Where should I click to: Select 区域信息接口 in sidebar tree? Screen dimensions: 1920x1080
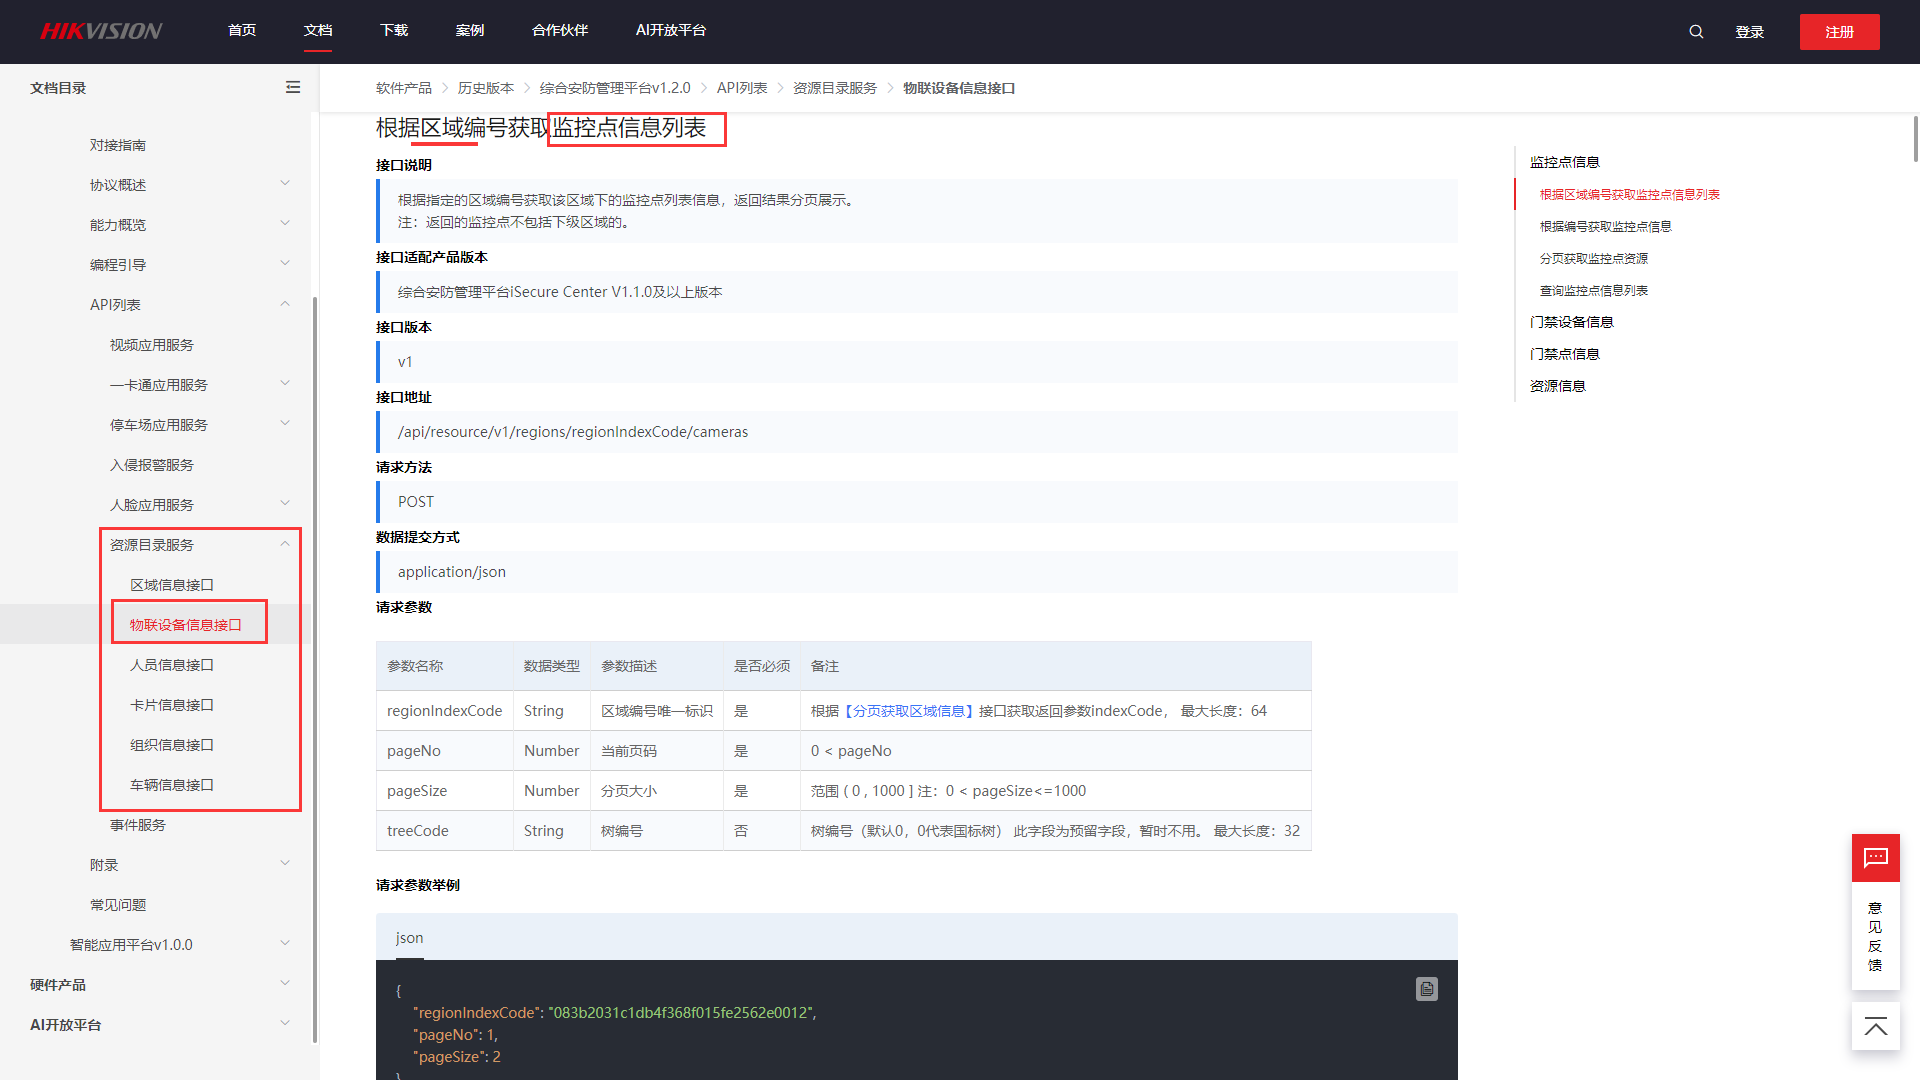[172, 585]
